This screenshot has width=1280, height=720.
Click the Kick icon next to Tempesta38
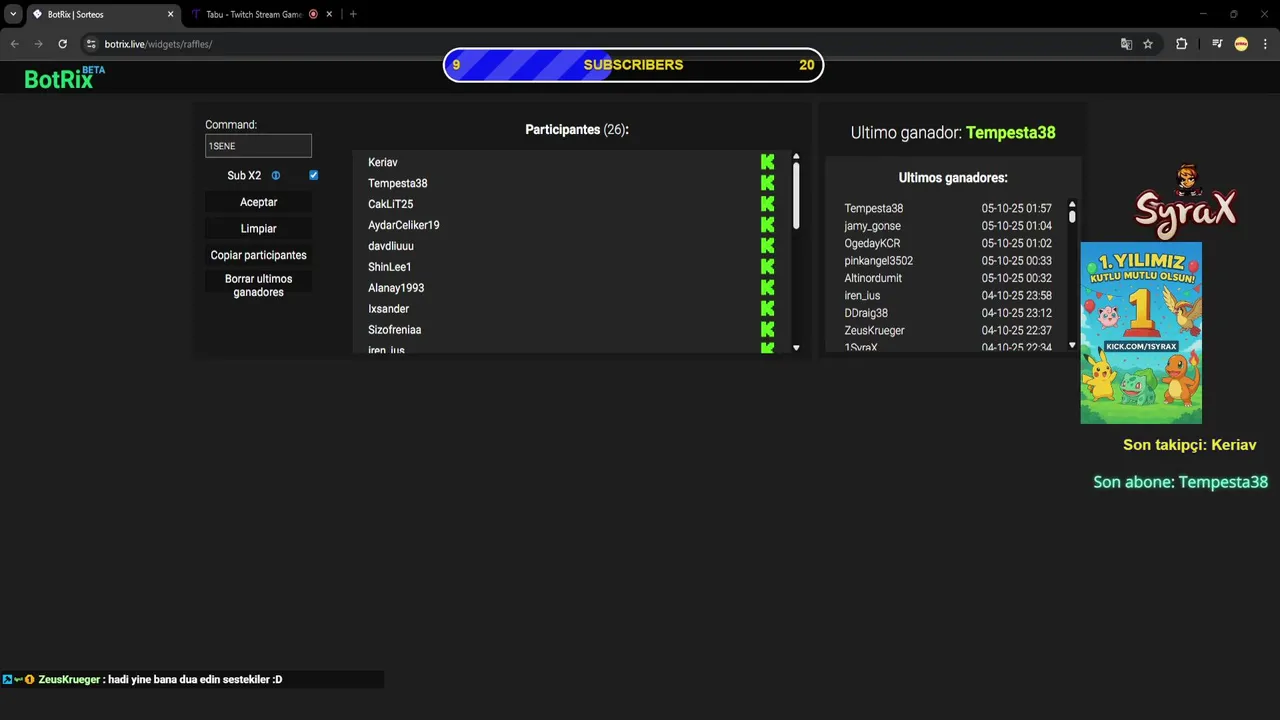(x=767, y=183)
